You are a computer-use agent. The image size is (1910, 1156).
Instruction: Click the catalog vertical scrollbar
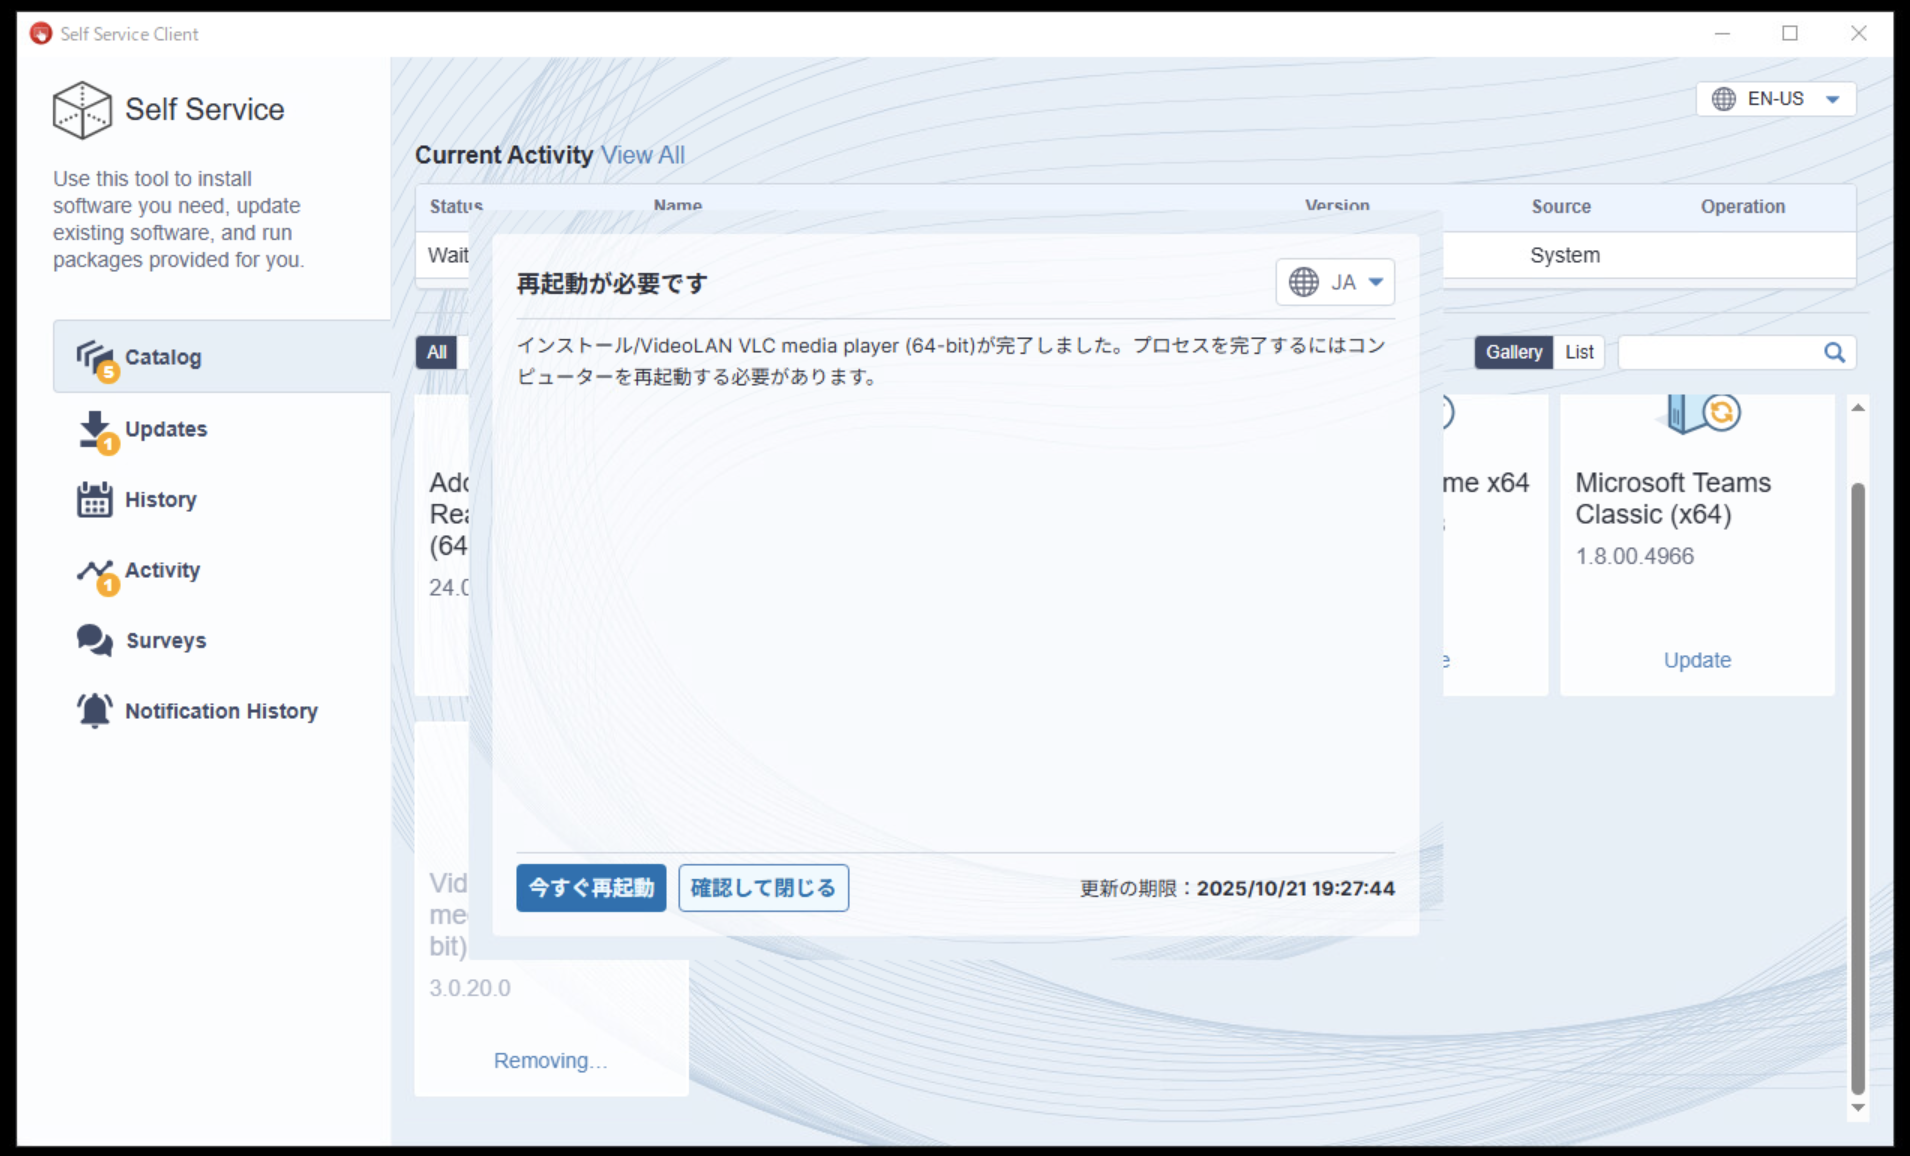point(1857,780)
